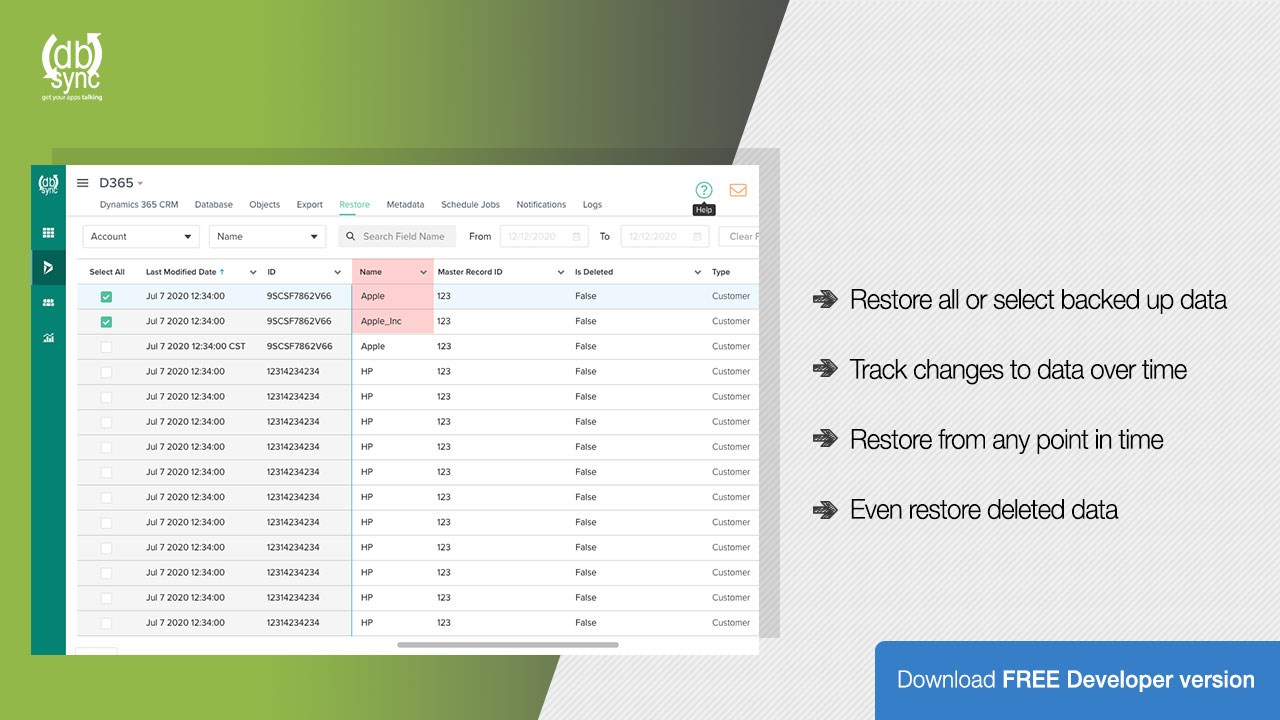This screenshot has height=720, width=1280.
Task: Switch to the Metadata tab
Action: pos(405,205)
